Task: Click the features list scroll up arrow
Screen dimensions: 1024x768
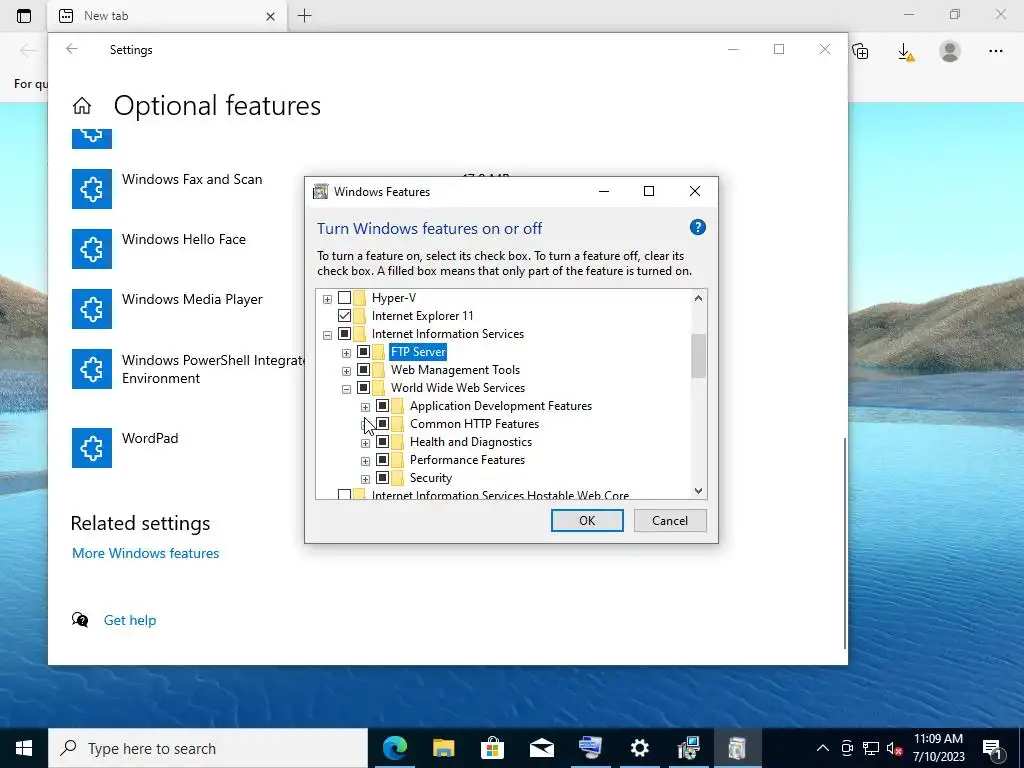Action: coord(698,298)
